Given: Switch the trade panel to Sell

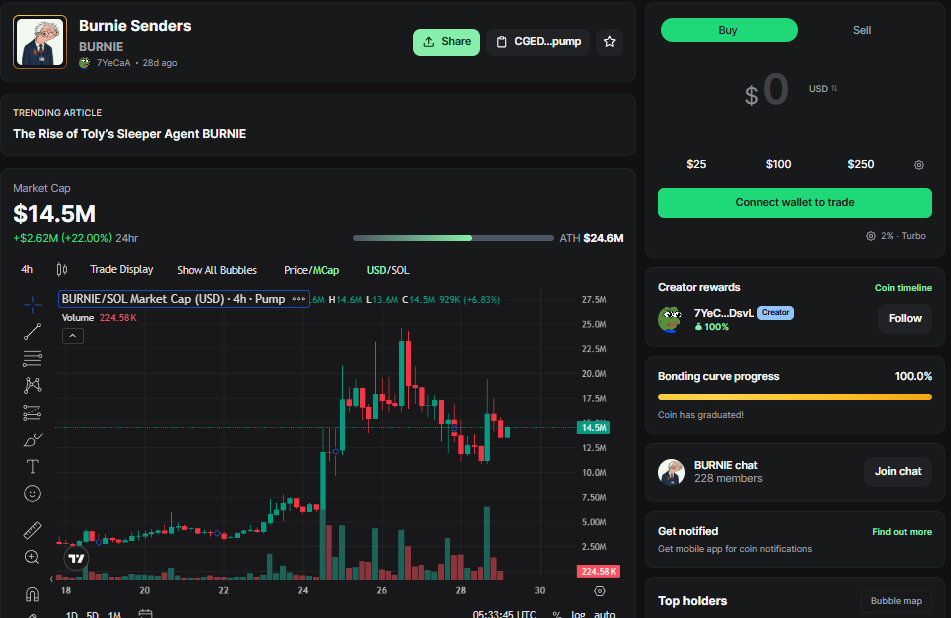Looking at the screenshot, I should (x=861, y=30).
